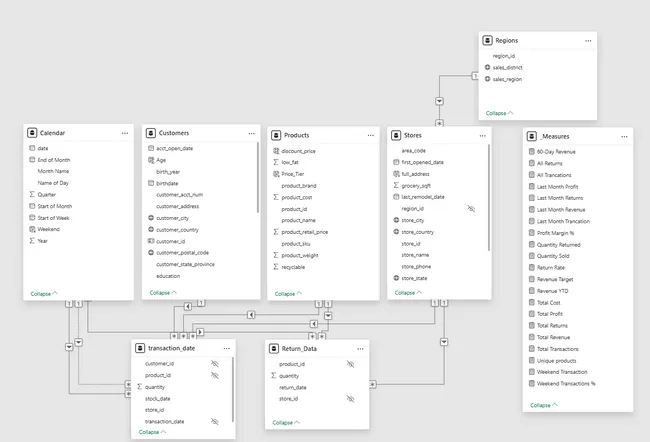Select sales_region field in Regions
The width and height of the screenshot is (650, 442).
pos(507,79)
